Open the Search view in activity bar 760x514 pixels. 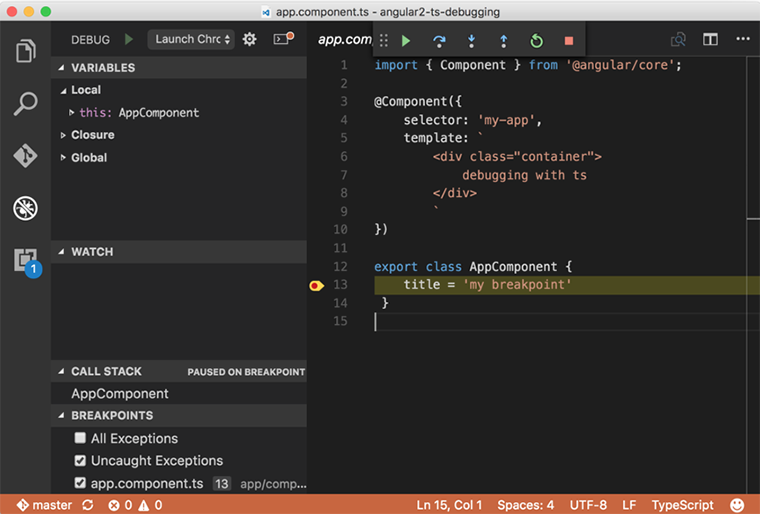25,103
